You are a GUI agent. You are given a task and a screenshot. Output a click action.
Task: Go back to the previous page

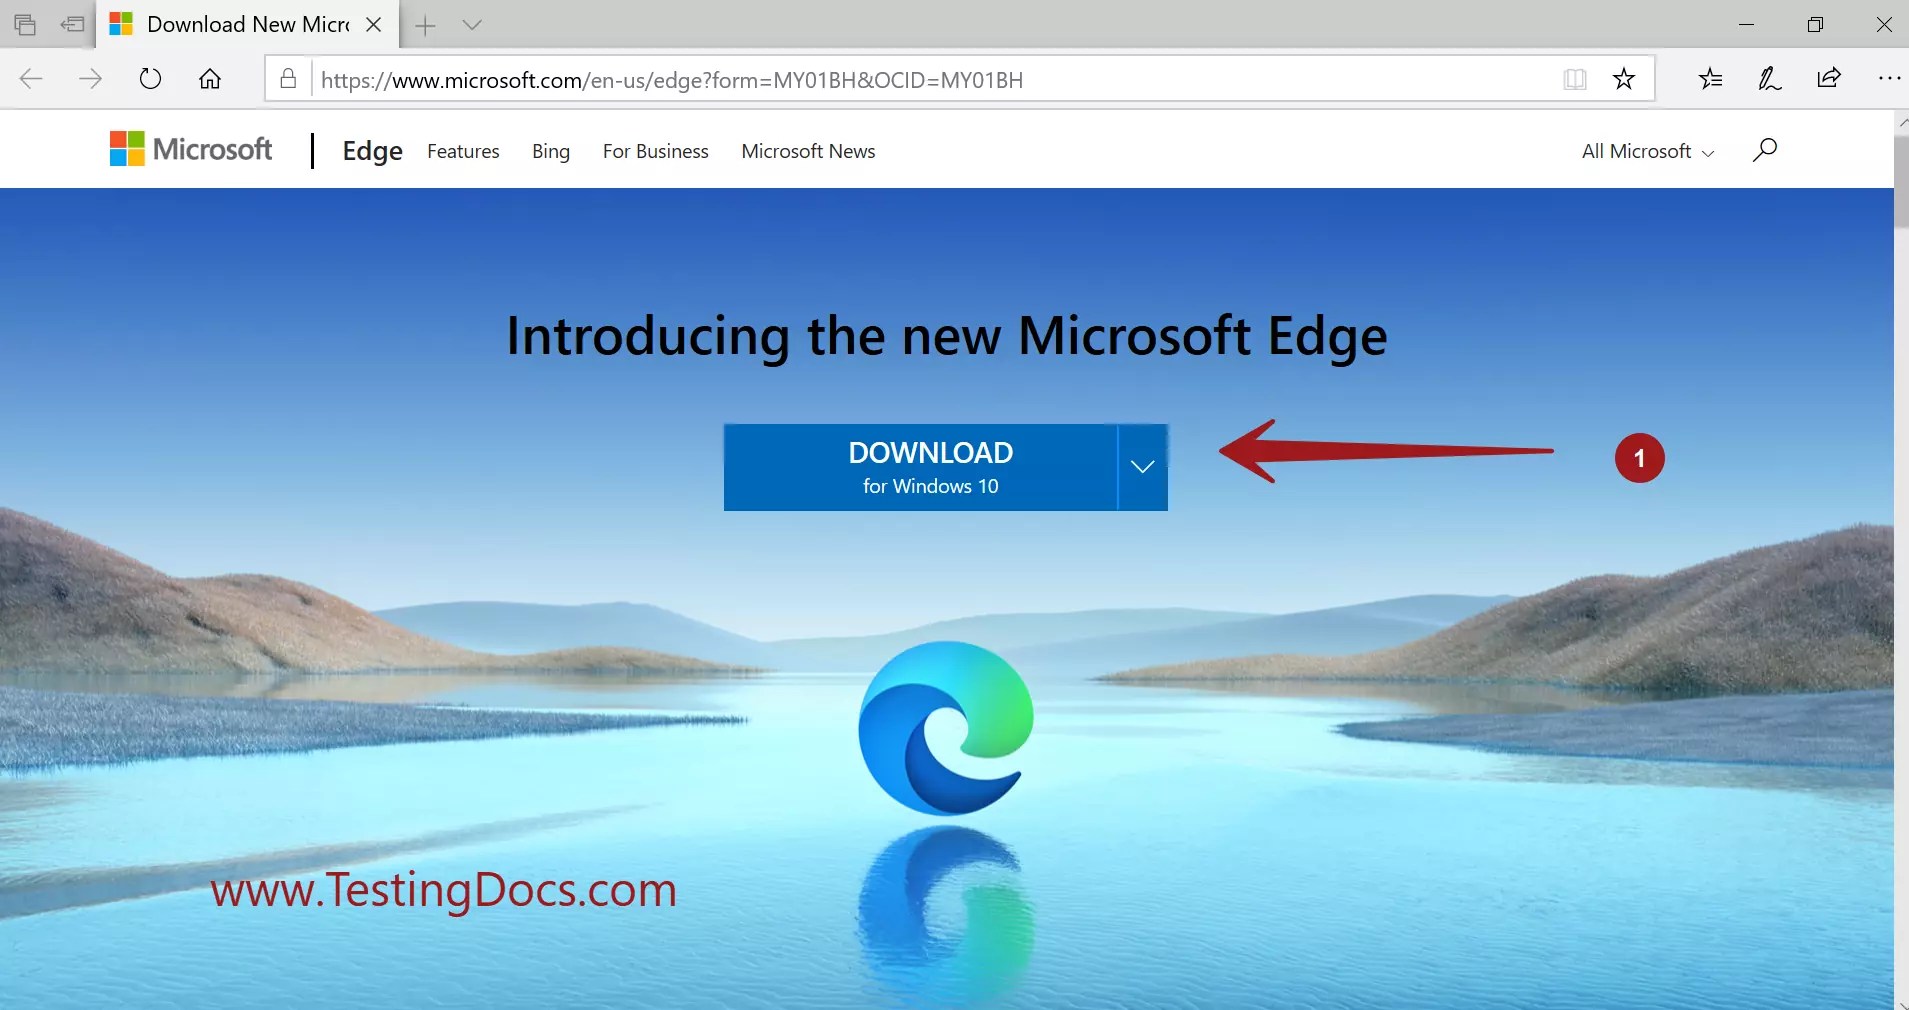click(31, 79)
